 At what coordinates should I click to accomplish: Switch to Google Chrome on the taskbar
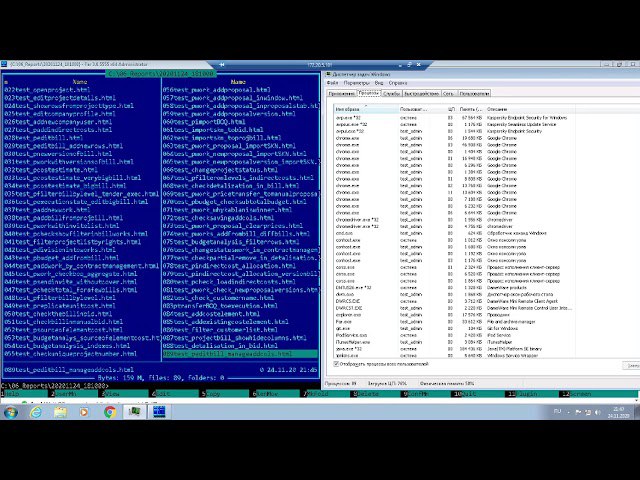coord(109,412)
